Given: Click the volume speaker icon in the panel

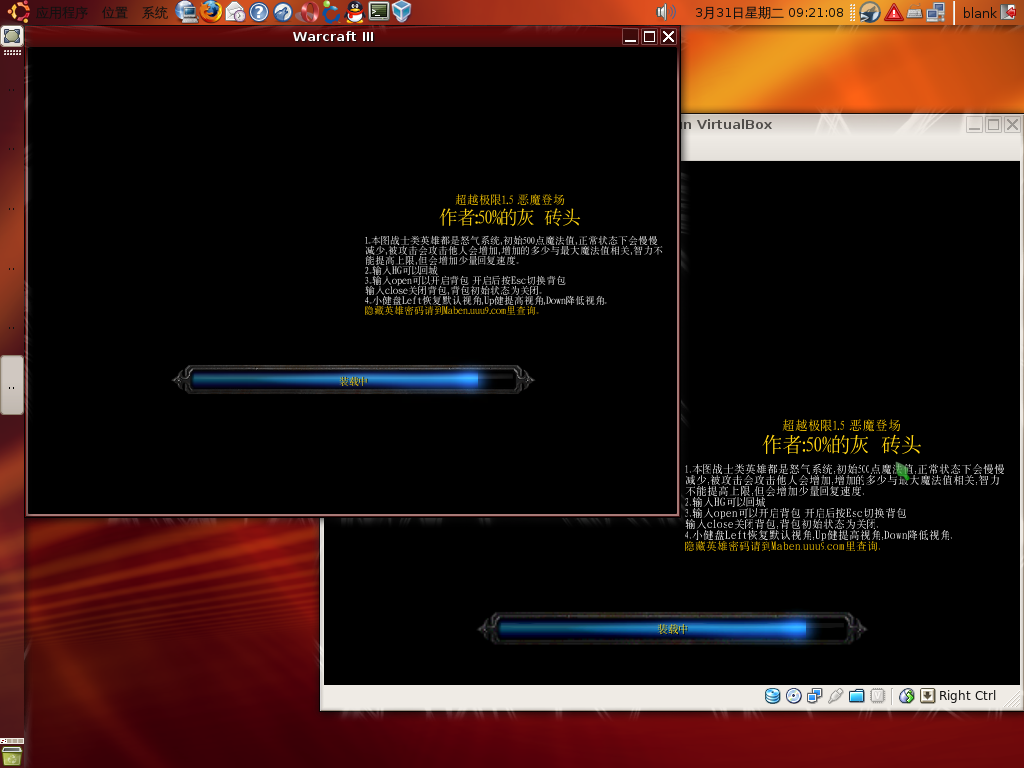Looking at the screenshot, I should click(665, 12).
